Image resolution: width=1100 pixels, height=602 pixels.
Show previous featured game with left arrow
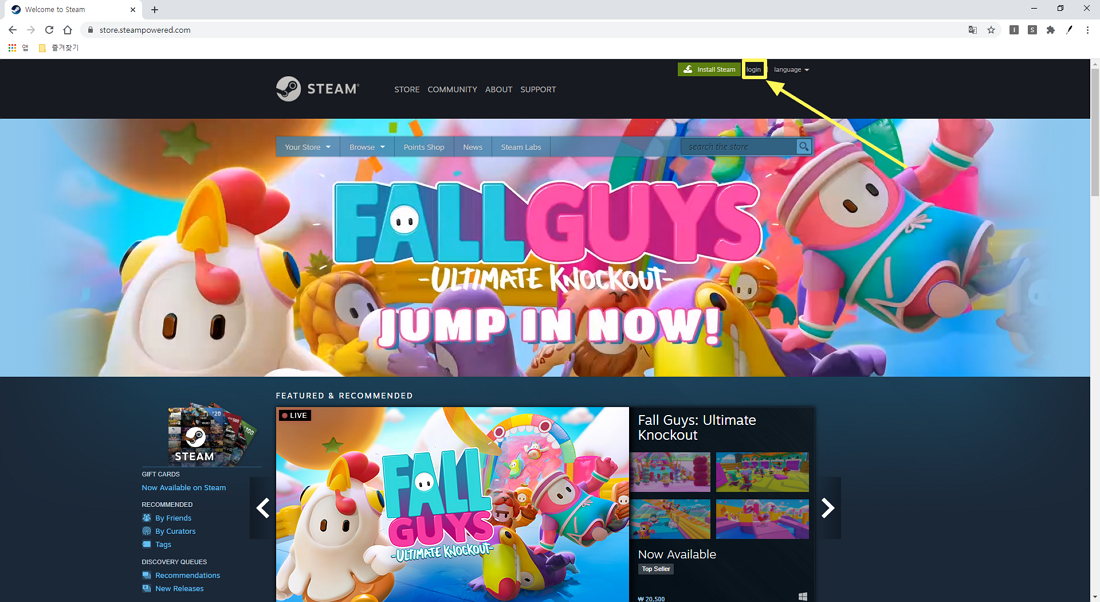[262, 508]
